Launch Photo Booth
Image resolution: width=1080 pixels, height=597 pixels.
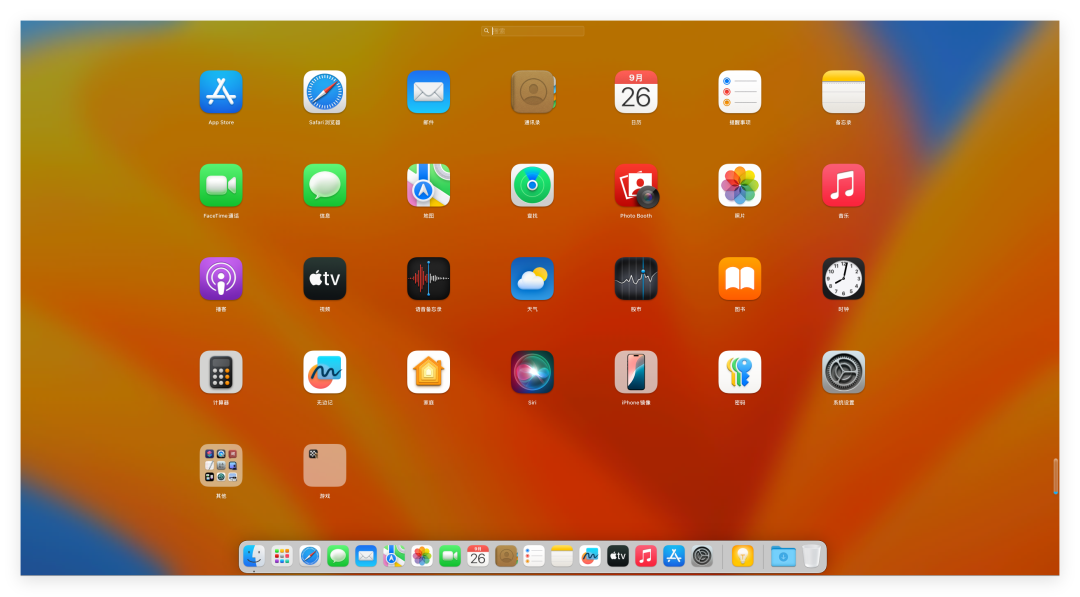click(636, 185)
